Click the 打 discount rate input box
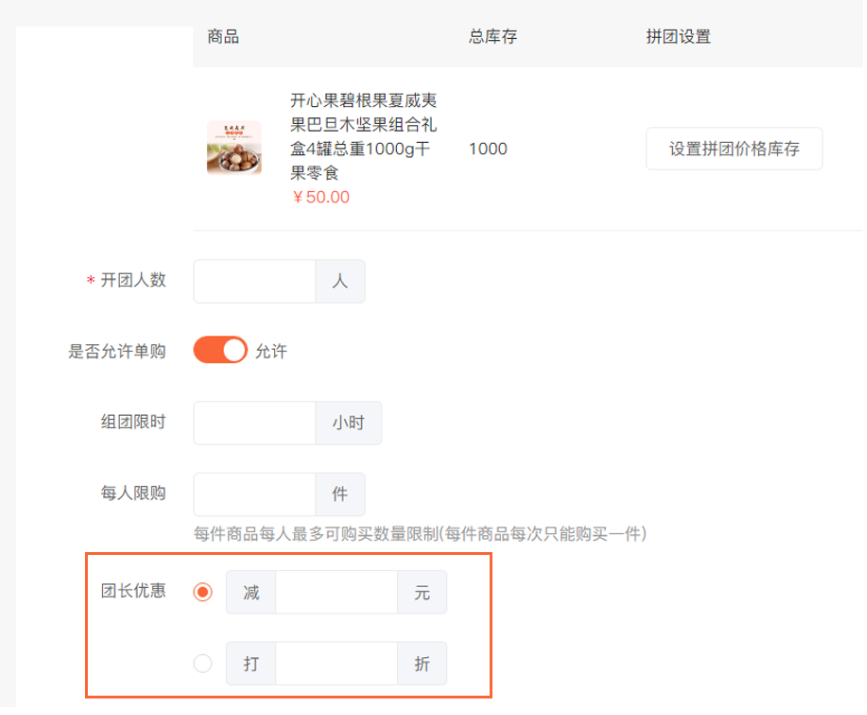This screenshot has height=715, width=867. click(x=336, y=663)
